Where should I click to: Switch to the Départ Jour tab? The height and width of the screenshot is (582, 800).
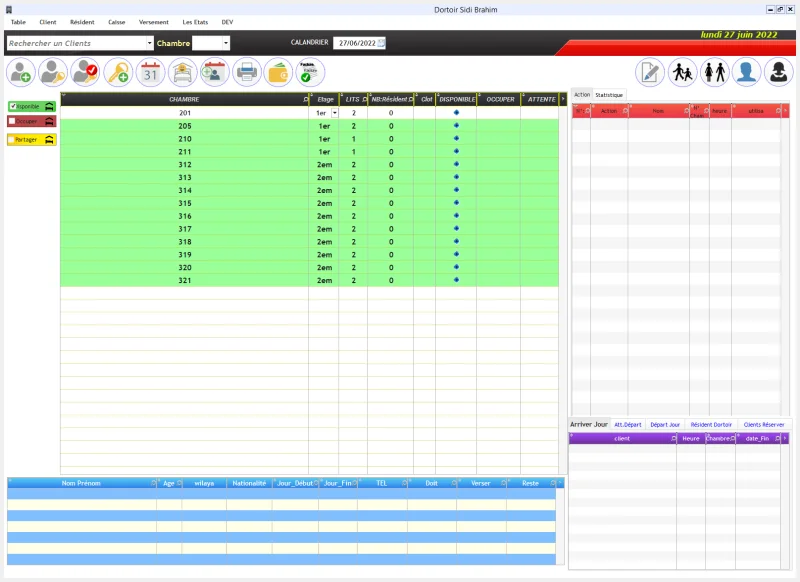(x=665, y=425)
